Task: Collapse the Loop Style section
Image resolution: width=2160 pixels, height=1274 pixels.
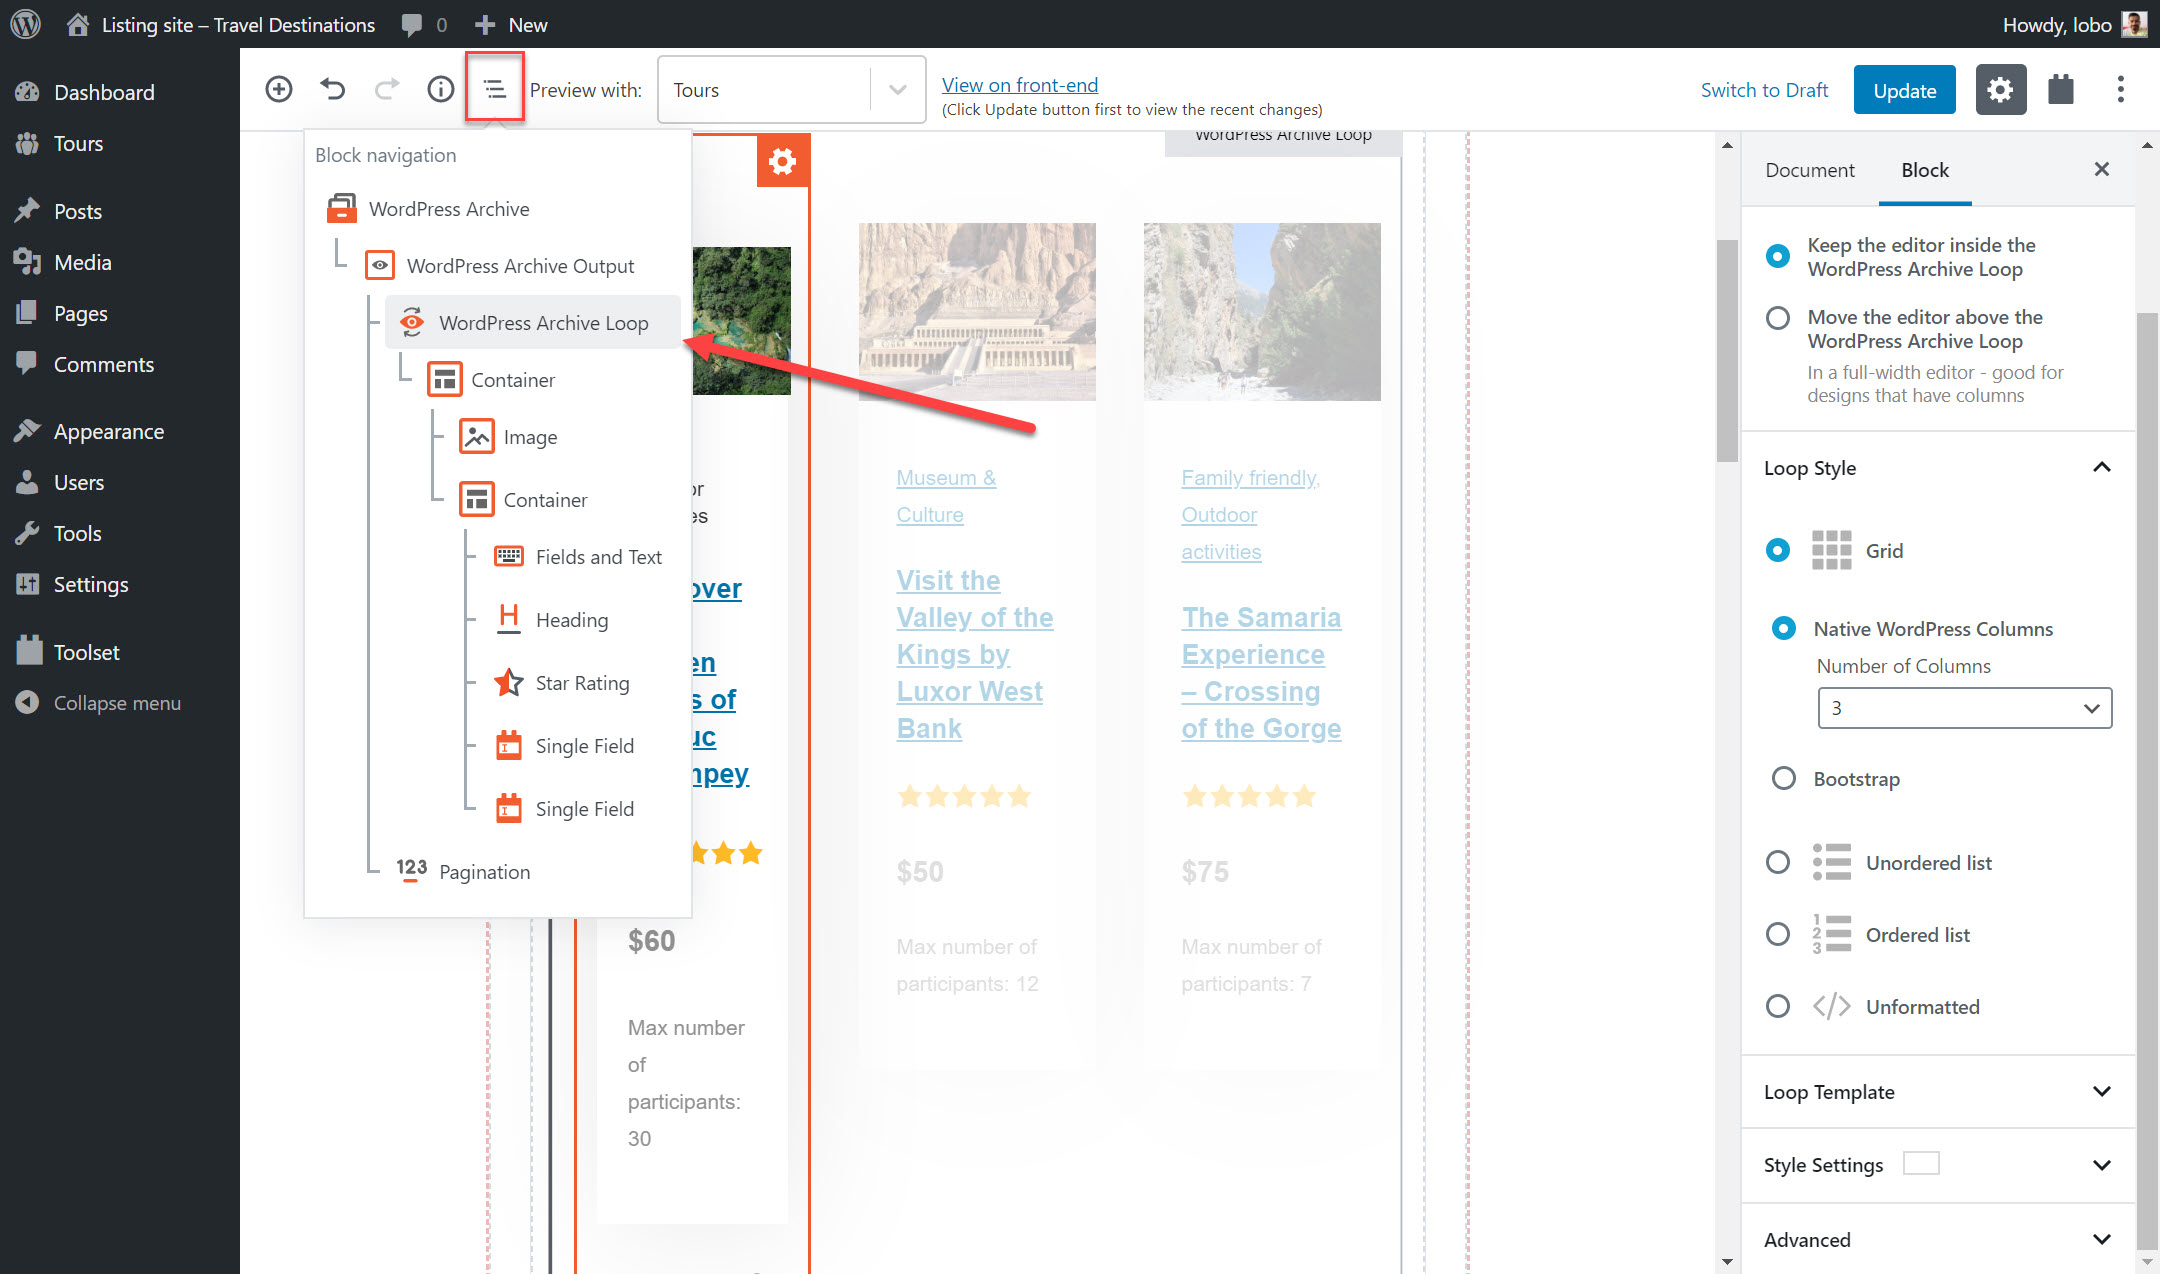Action: pyautogui.click(x=1937, y=468)
